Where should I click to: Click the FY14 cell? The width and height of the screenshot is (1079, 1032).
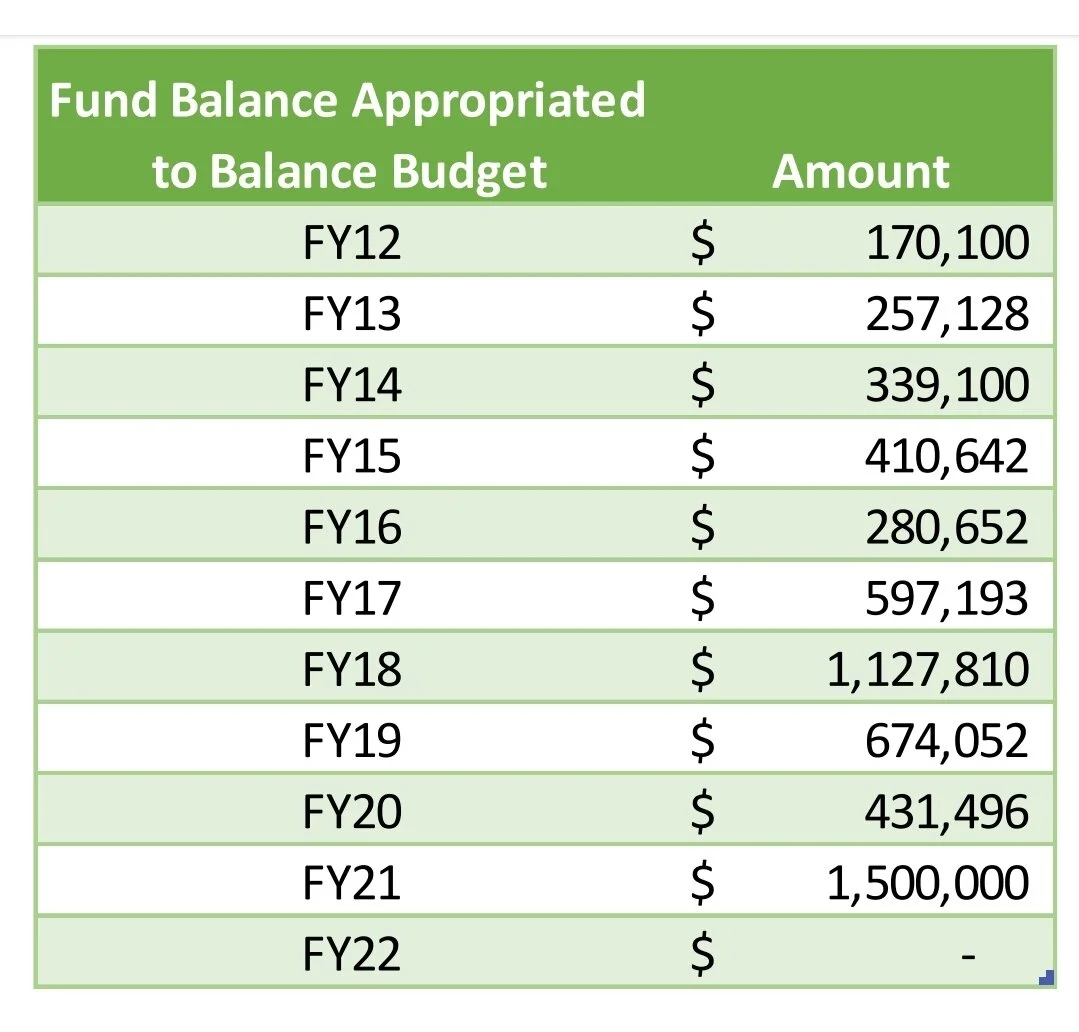352,385
